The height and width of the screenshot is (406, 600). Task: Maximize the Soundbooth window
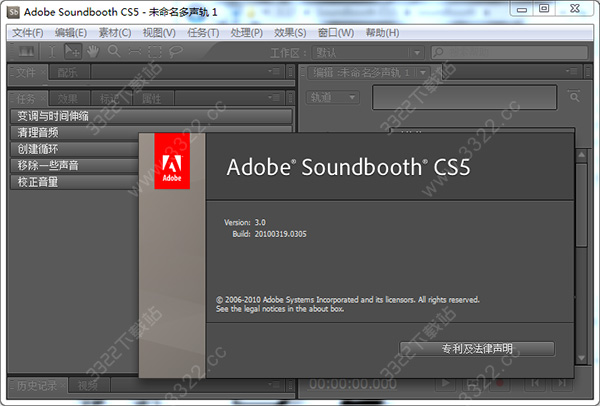[544, 9]
